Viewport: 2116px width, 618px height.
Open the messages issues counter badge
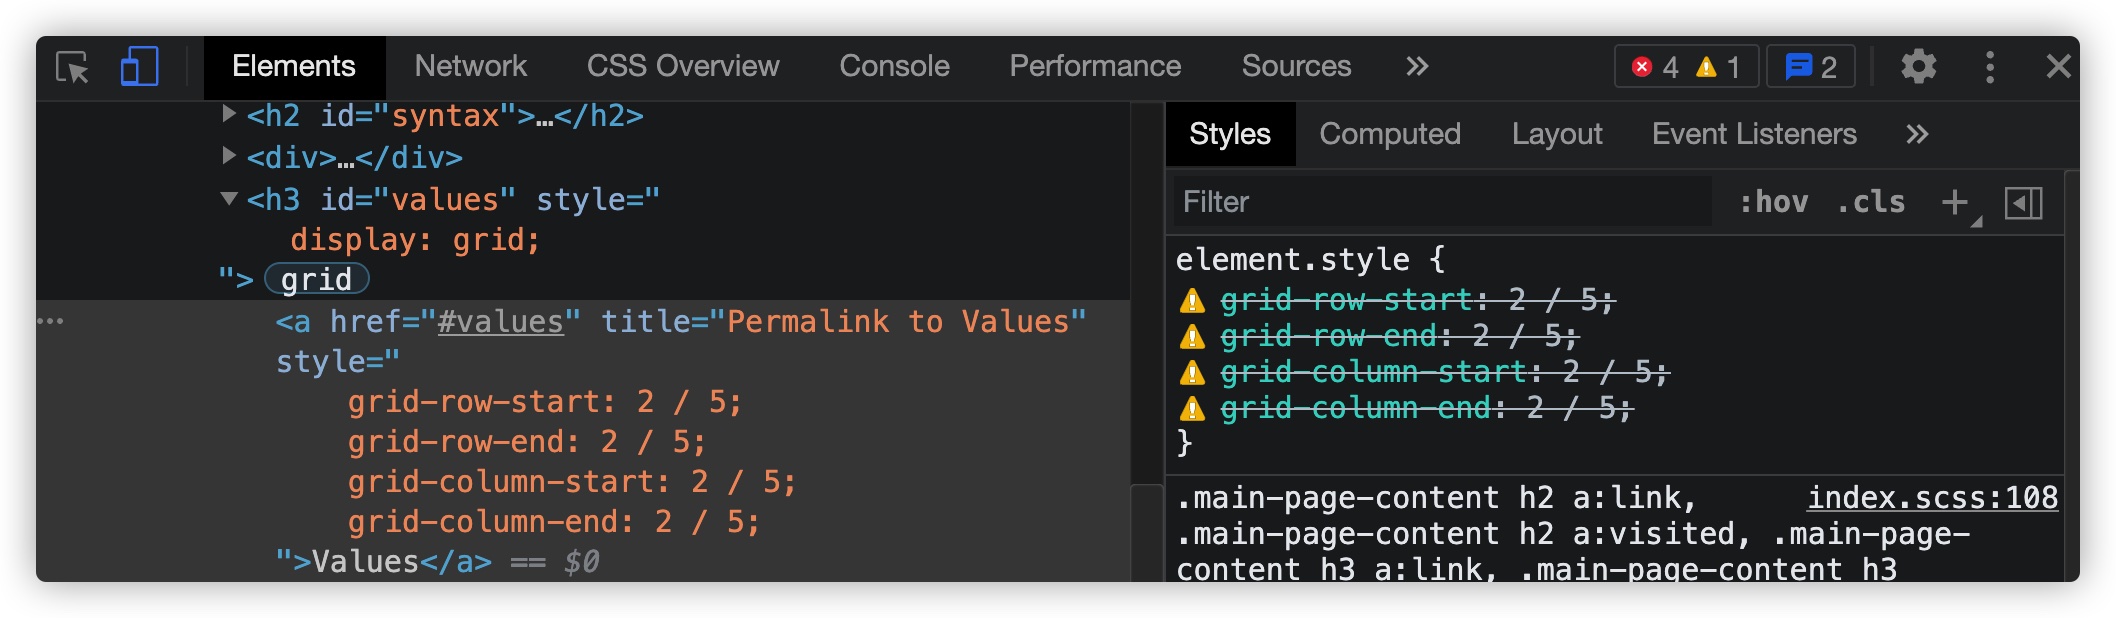point(1811,67)
